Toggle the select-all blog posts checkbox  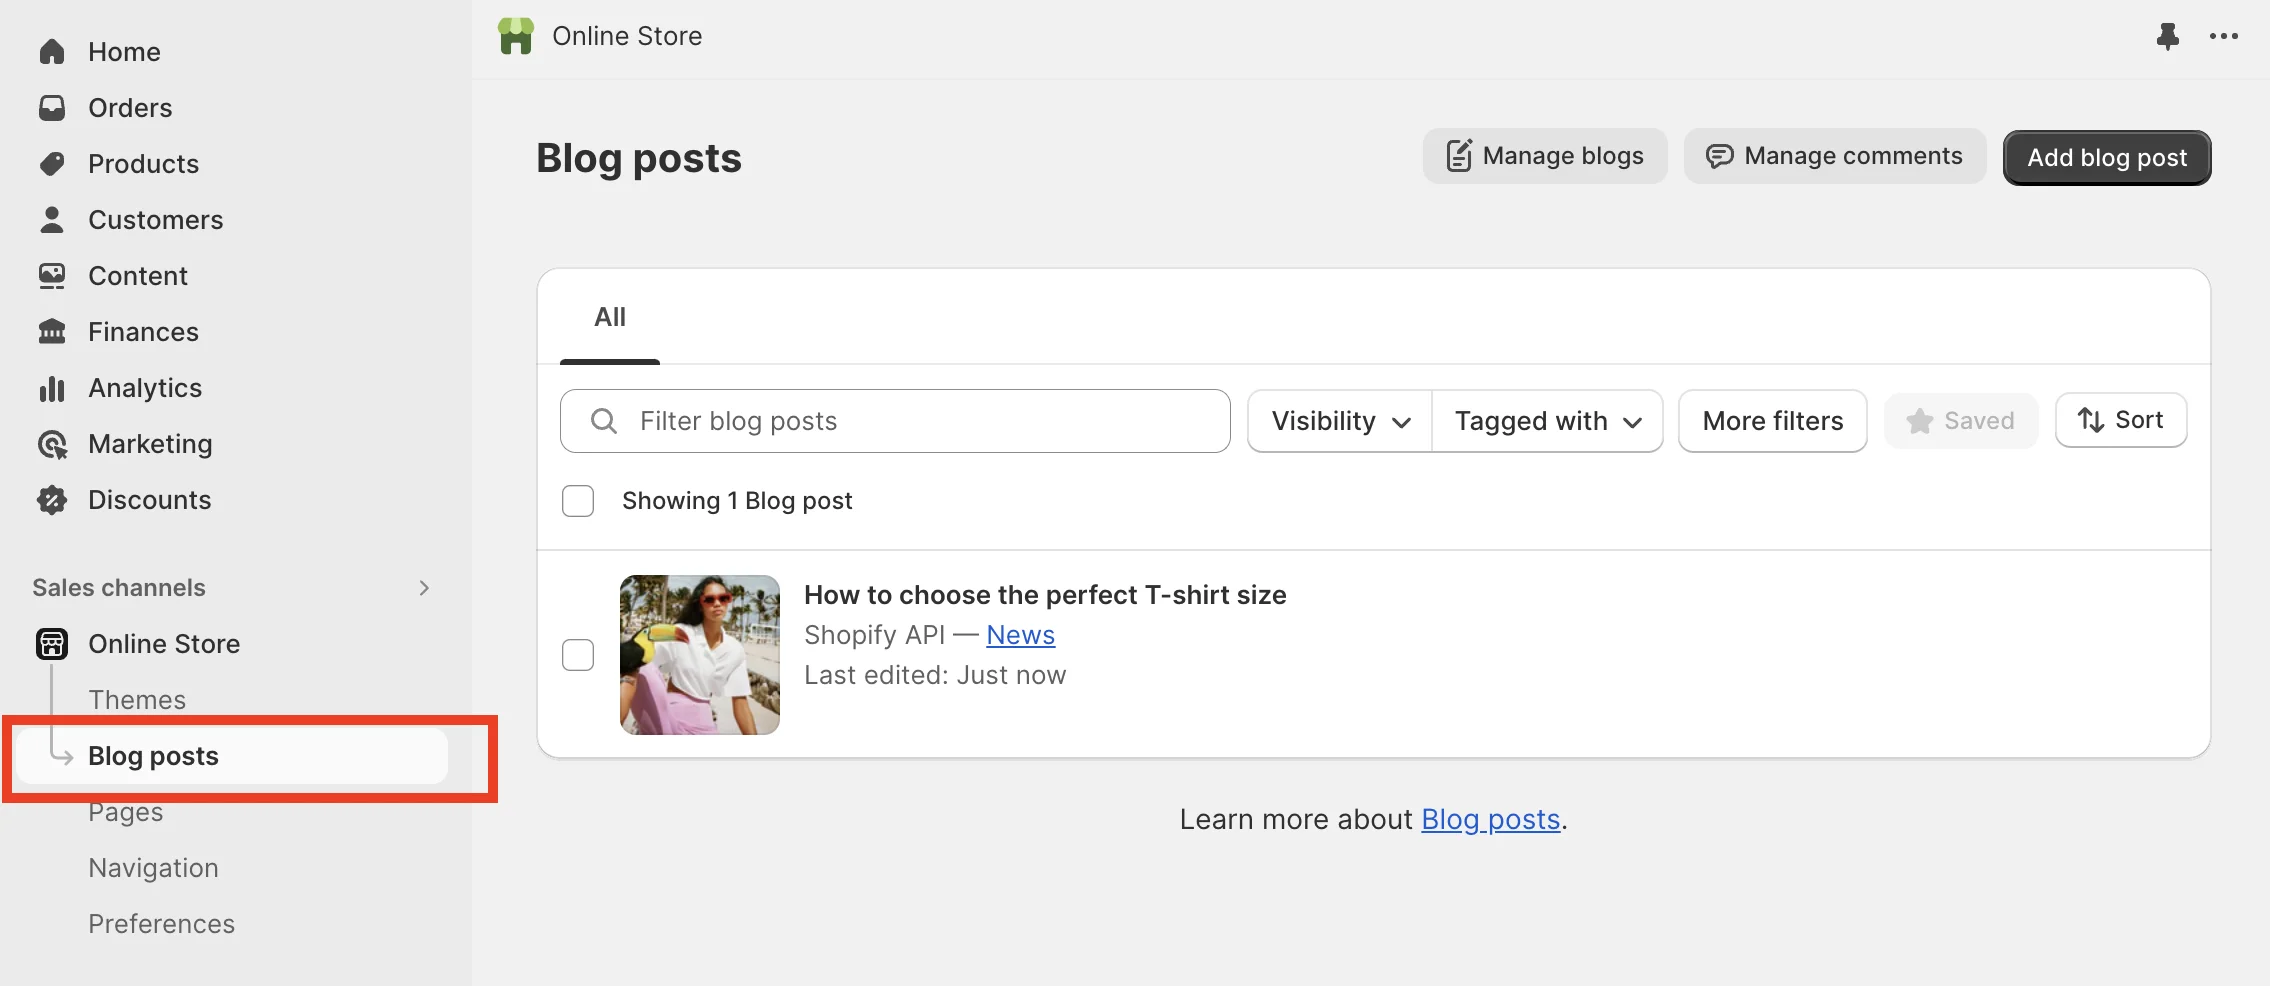coord(578,501)
